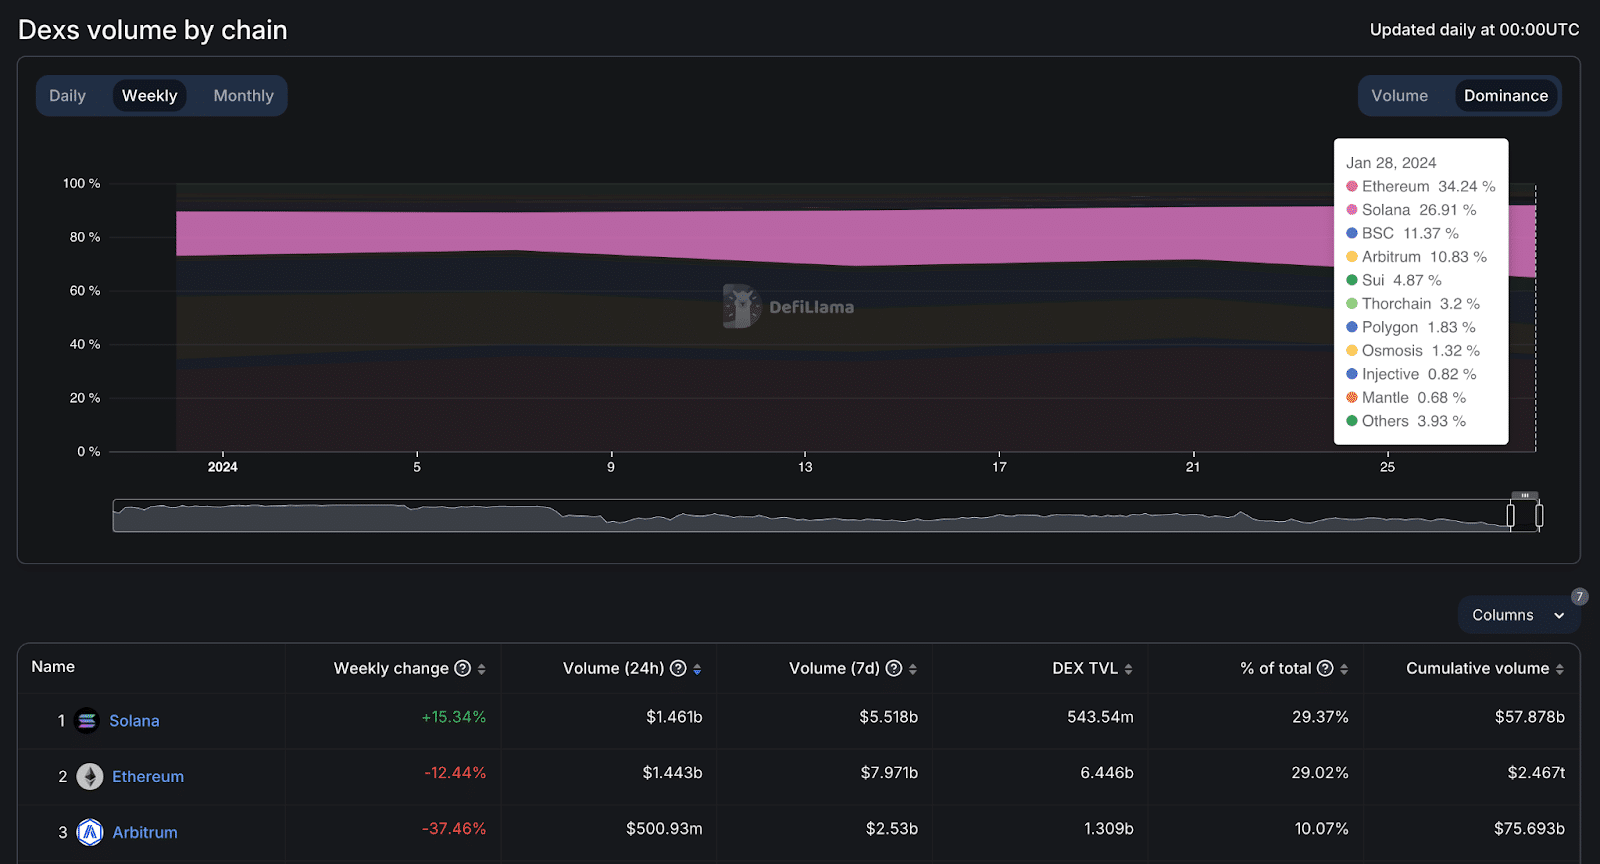
Task: Switch chart to Daily view
Action: point(67,96)
